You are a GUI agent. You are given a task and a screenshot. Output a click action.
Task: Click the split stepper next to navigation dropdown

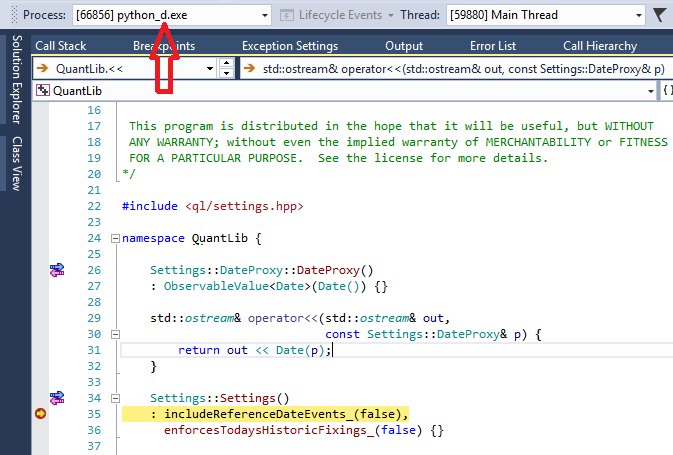pos(227,68)
